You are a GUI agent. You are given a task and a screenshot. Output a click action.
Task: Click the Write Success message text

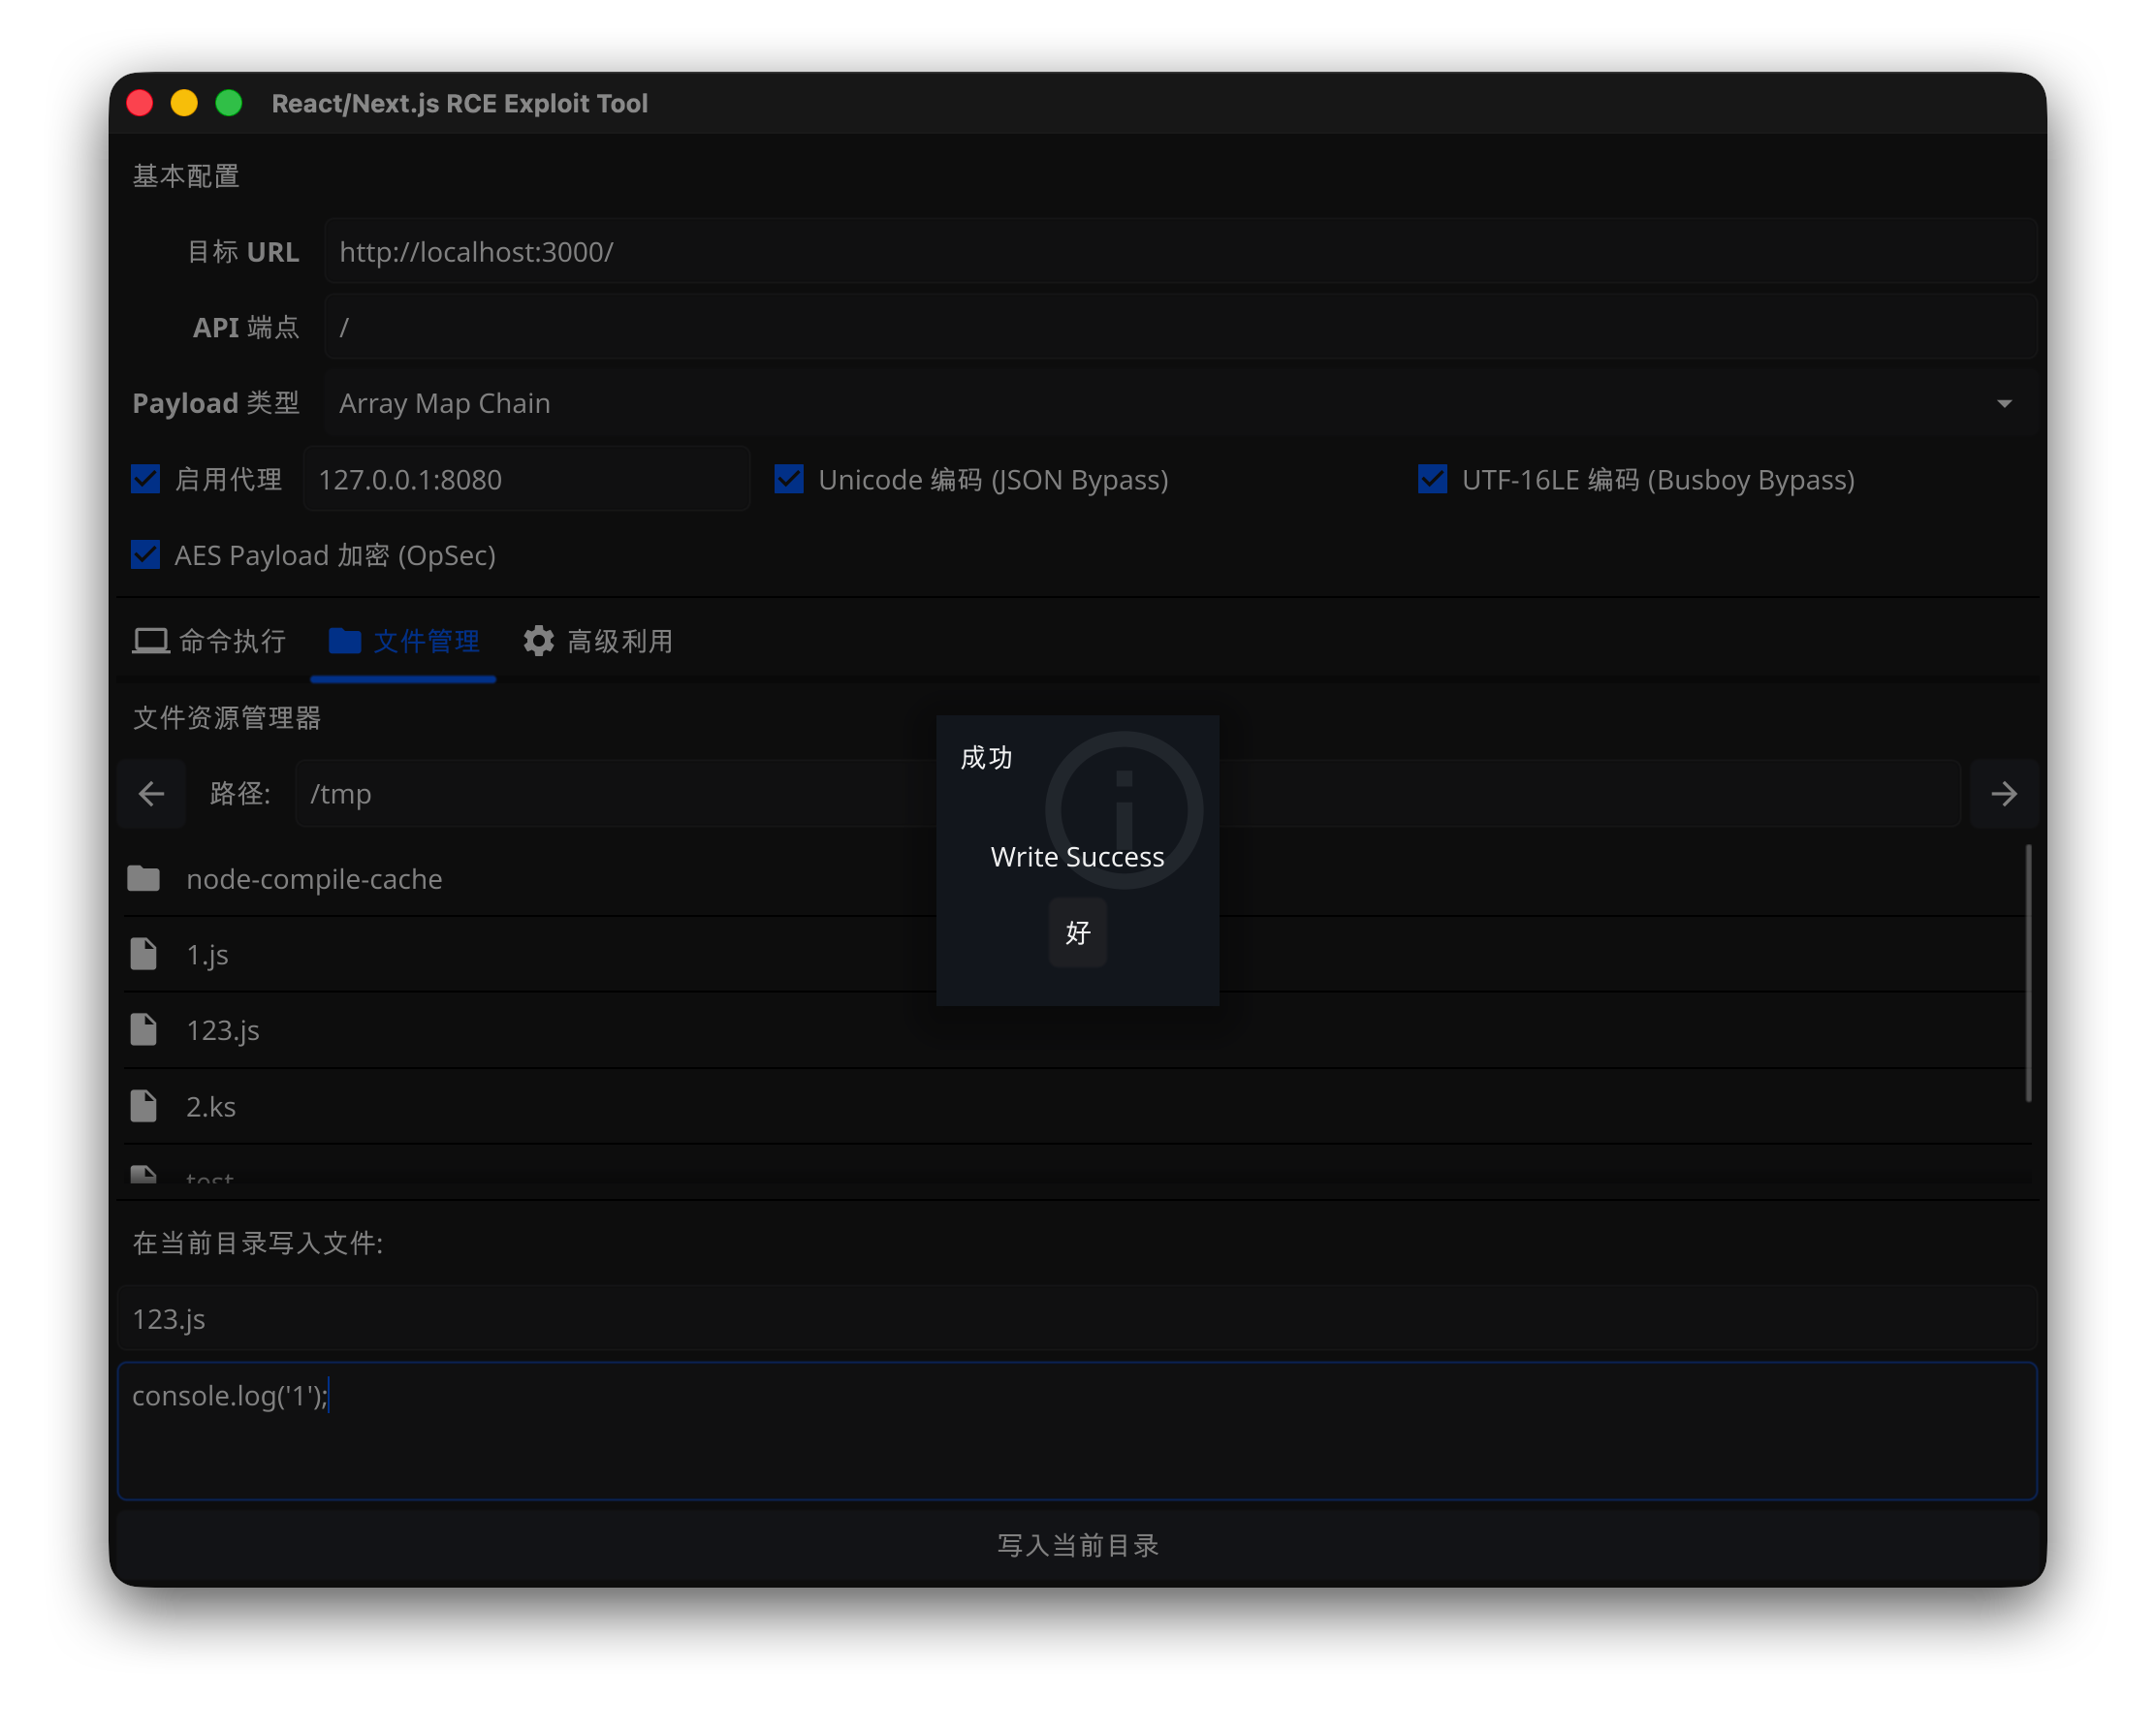pos(1077,857)
